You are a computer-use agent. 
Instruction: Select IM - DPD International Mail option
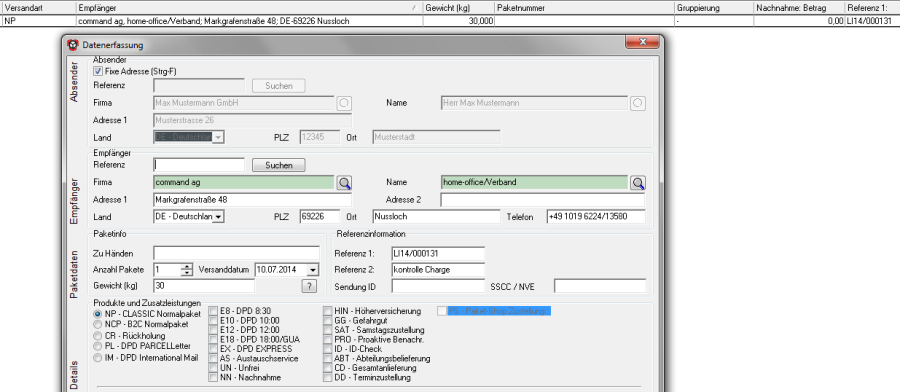98,358
